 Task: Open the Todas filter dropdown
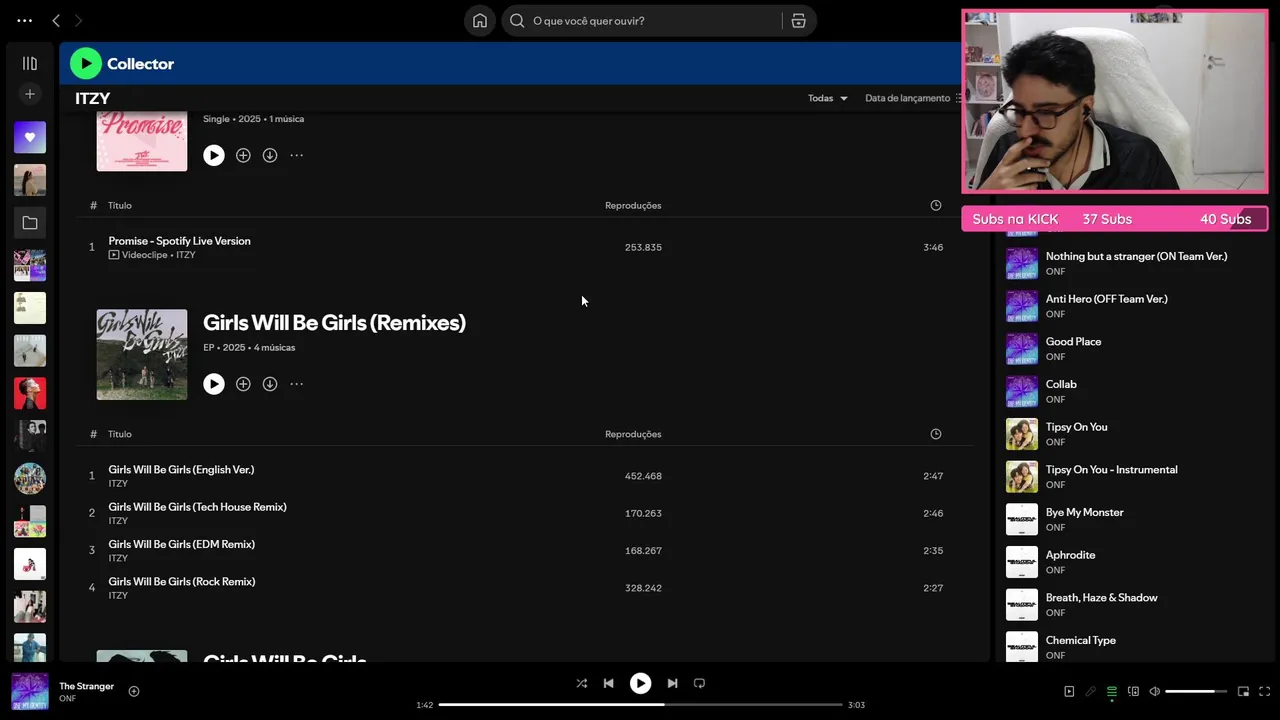click(x=828, y=98)
